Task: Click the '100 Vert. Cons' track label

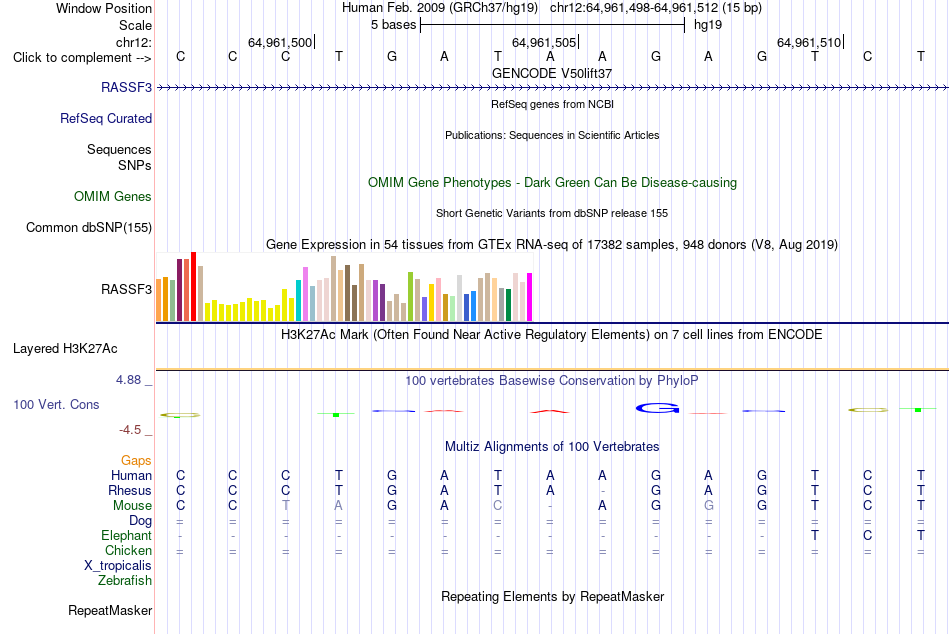Action: tap(56, 404)
